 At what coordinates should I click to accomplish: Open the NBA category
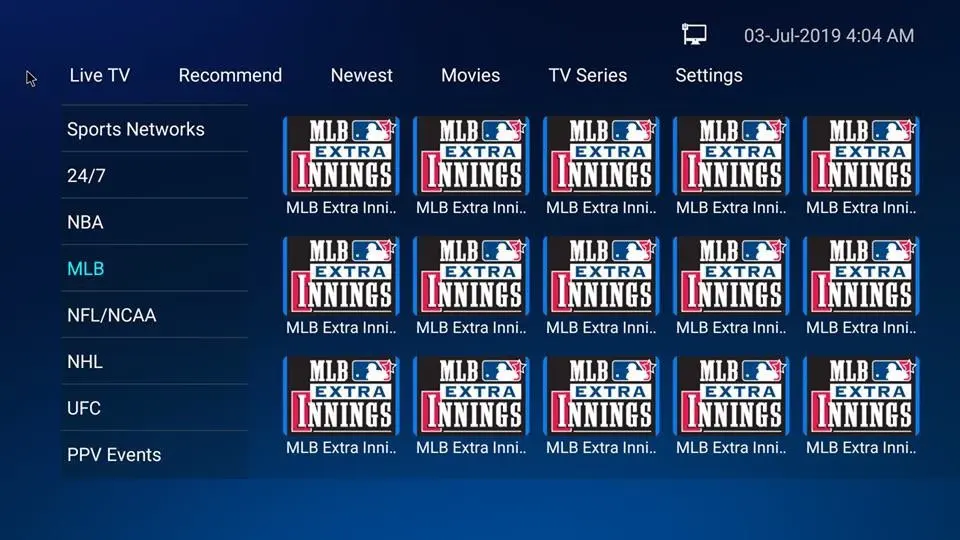pyautogui.click(x=155, y=222)
